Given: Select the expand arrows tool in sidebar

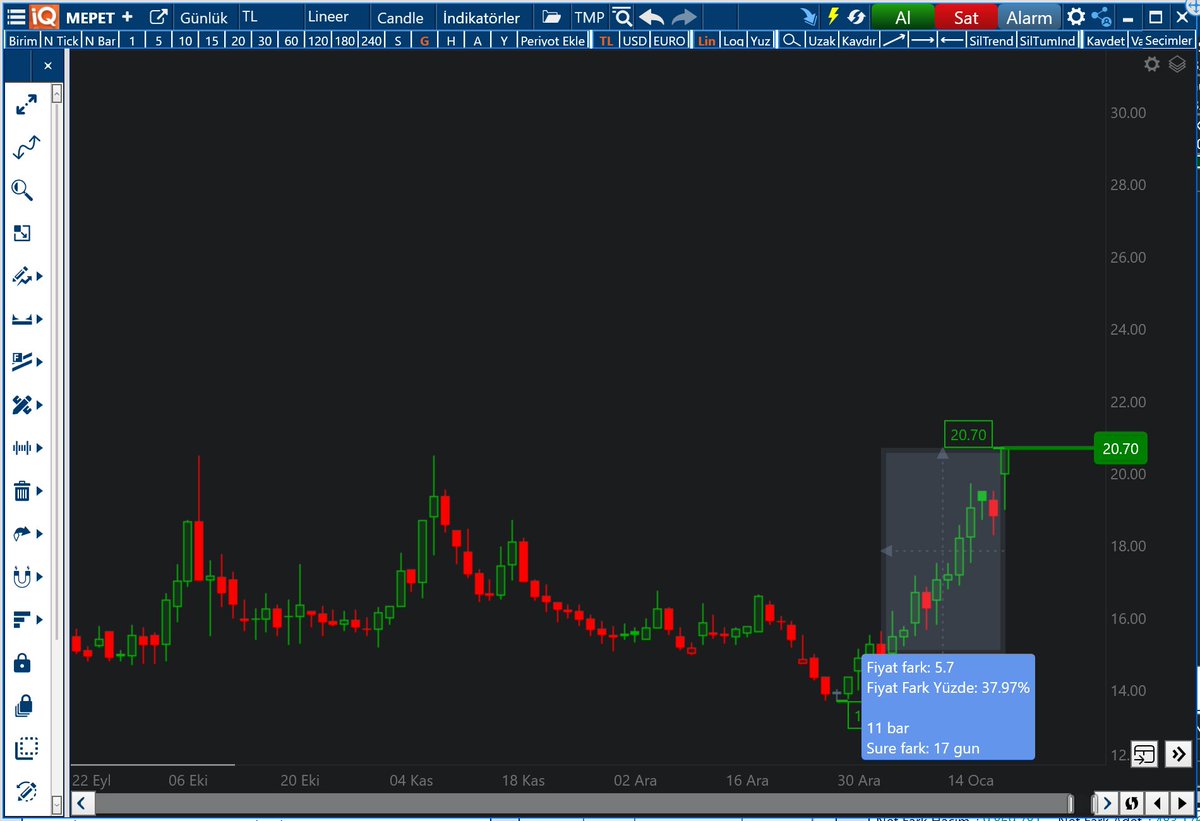Looking at the screenshot, I should pyautogui.click(x=26, y=105).
